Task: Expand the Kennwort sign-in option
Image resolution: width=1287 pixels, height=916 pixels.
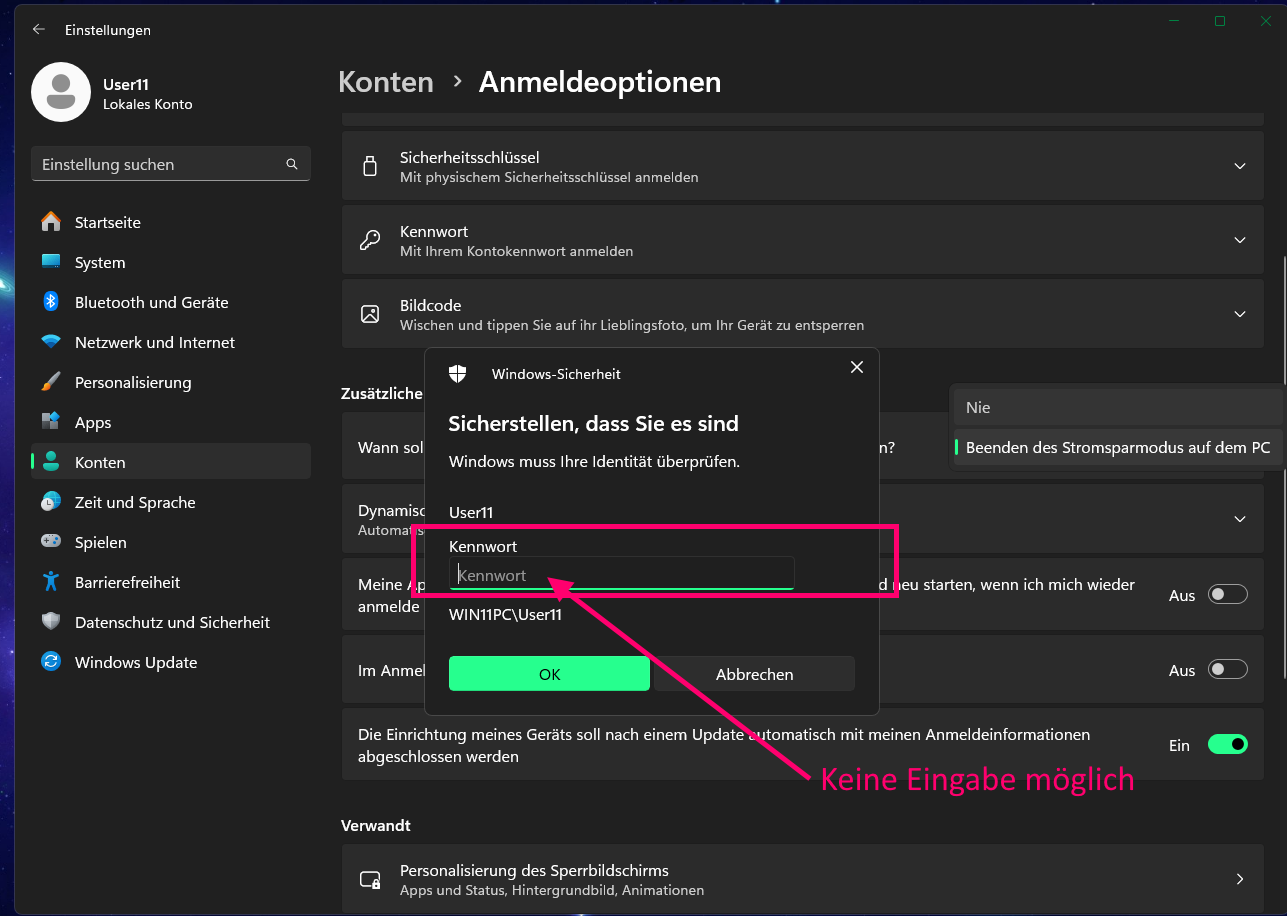Action: pyautogui.click(x=1240, y=240)
